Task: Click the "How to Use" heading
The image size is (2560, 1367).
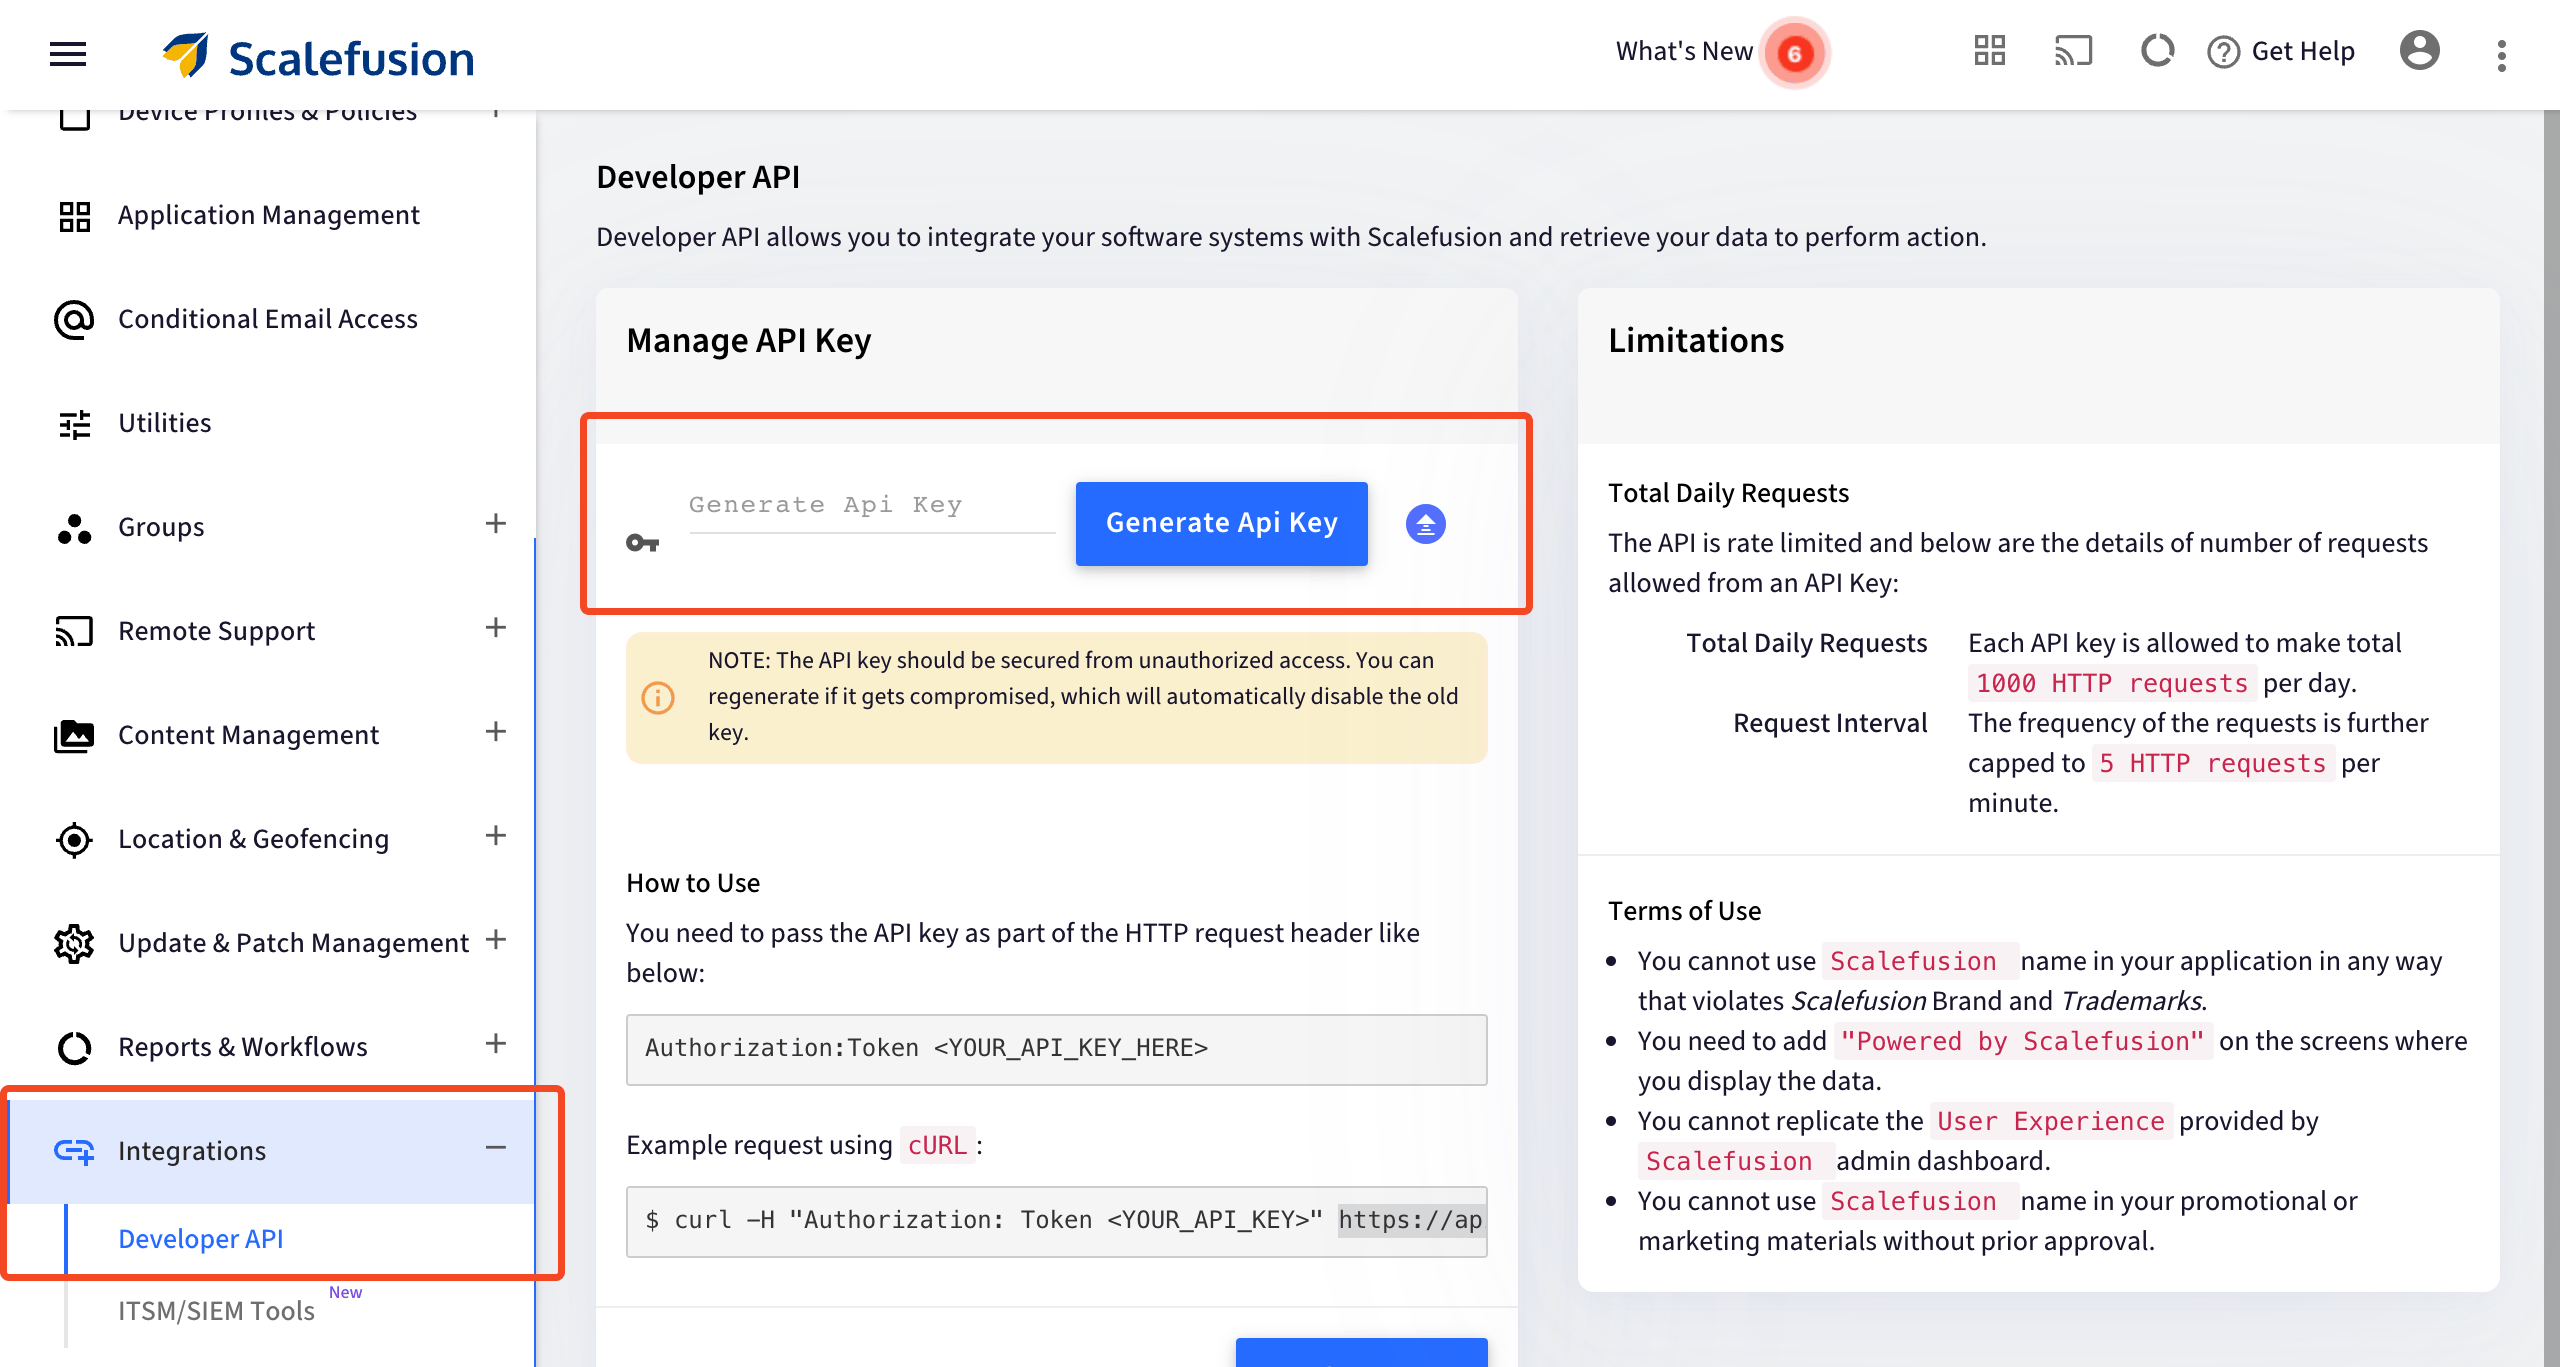Action: point(693,884)
